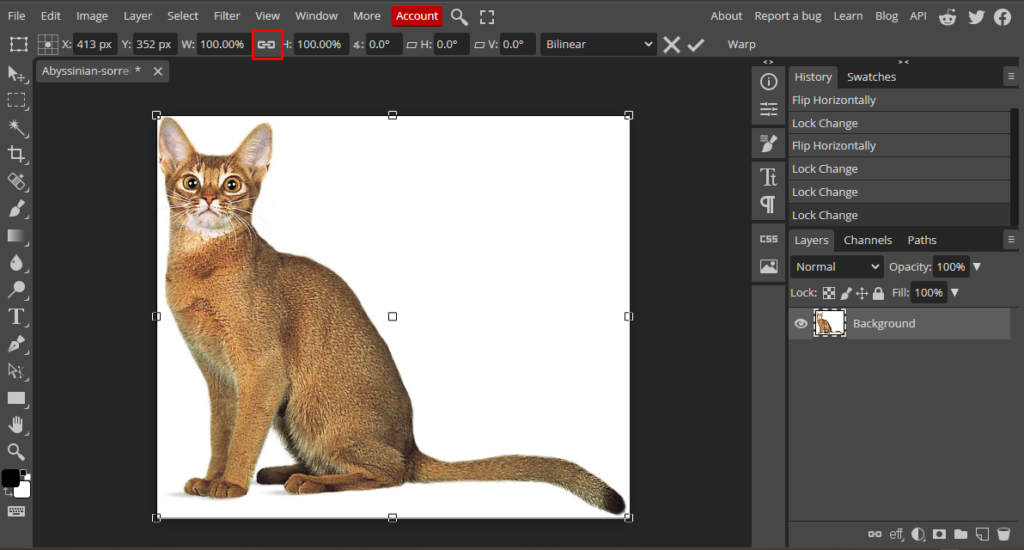Toggle lock position icon
The height and width of the screenshot is (550, 1024).
pyautogui.click(x=862, y=293)
